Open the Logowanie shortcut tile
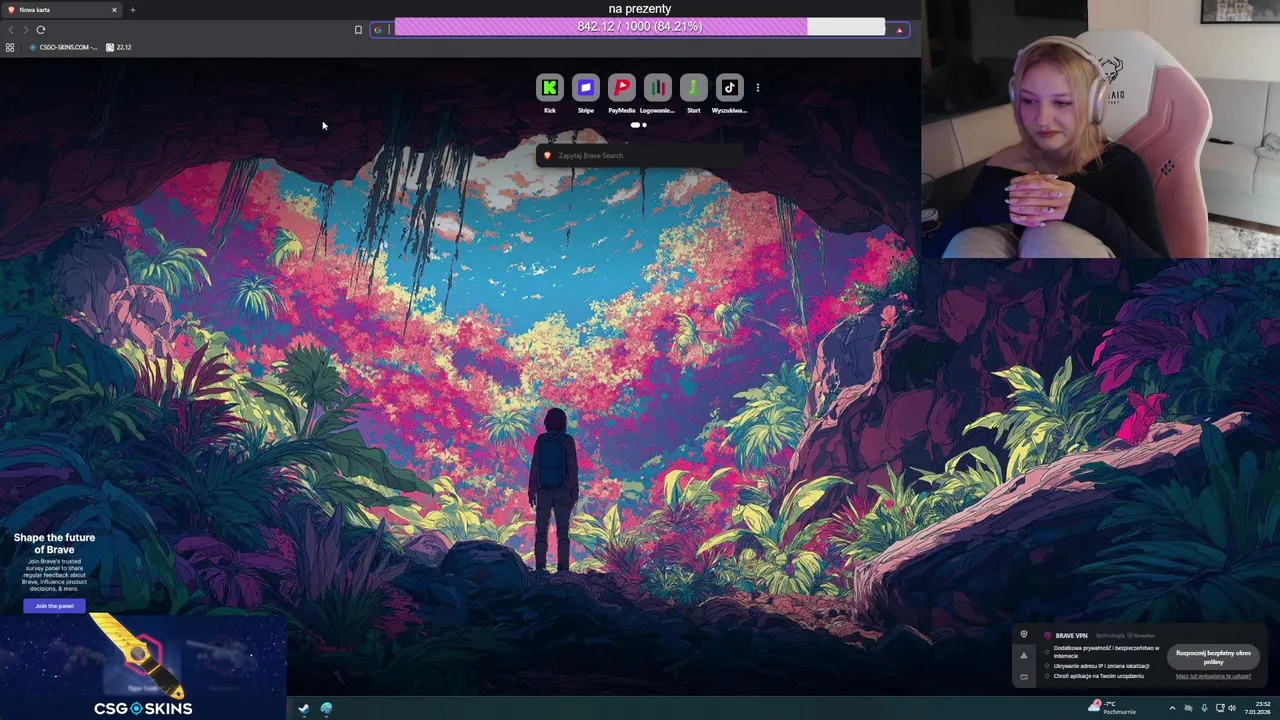 click(657, 88)
